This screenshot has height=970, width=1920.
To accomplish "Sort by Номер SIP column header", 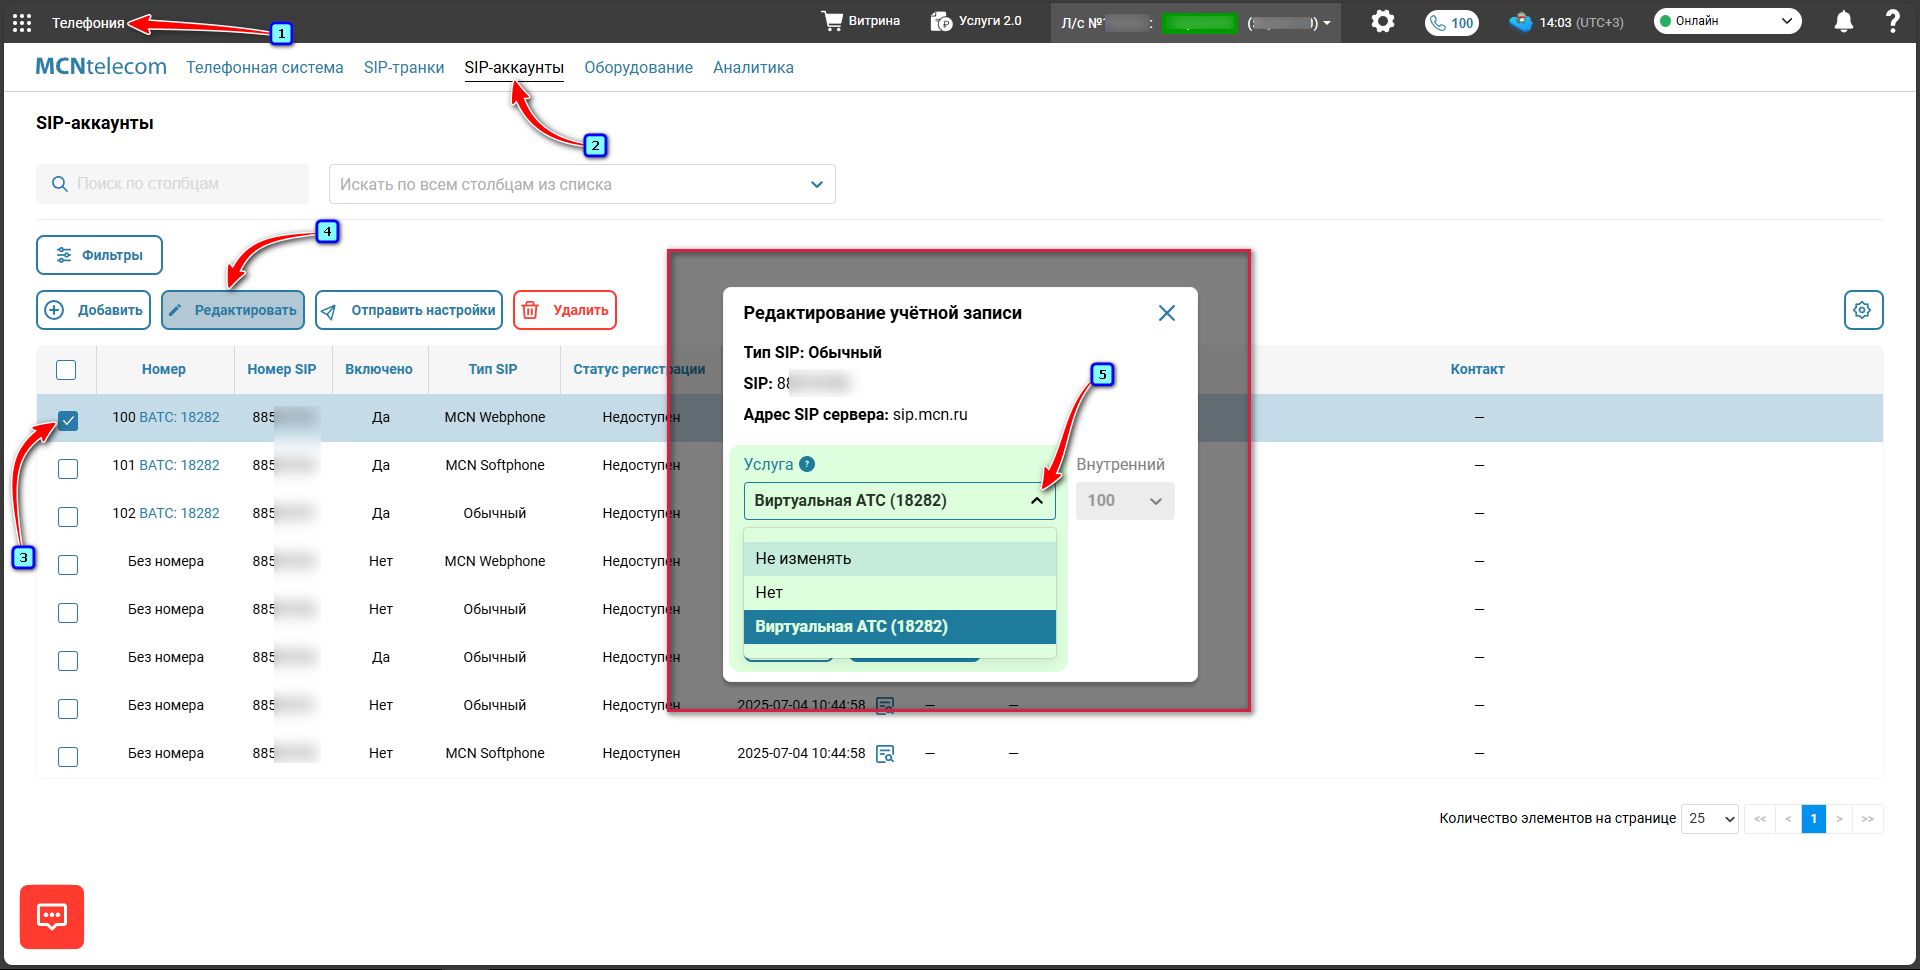I will point(282,369).
